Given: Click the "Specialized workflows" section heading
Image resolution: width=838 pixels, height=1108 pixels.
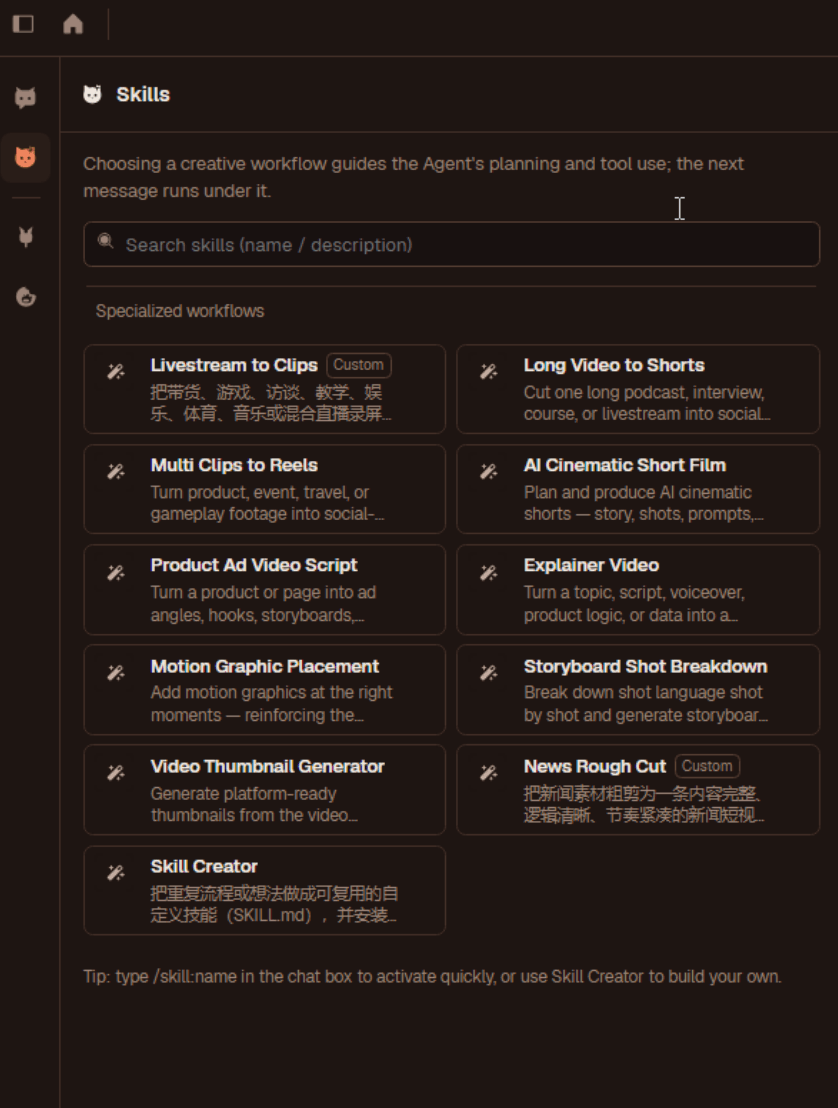Looking at the screenshot, I should (179, 311).
